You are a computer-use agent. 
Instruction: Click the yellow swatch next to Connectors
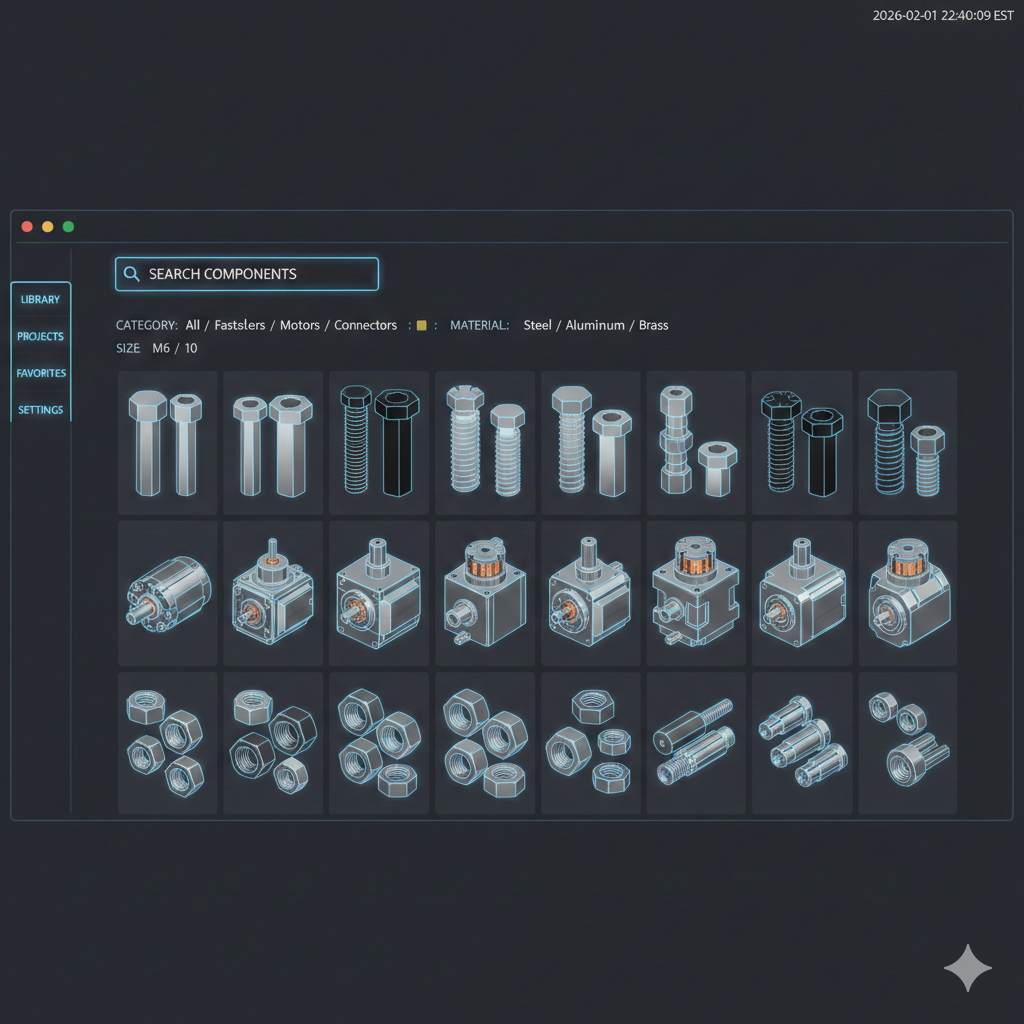pyautogui.click(x=420, y=325)
